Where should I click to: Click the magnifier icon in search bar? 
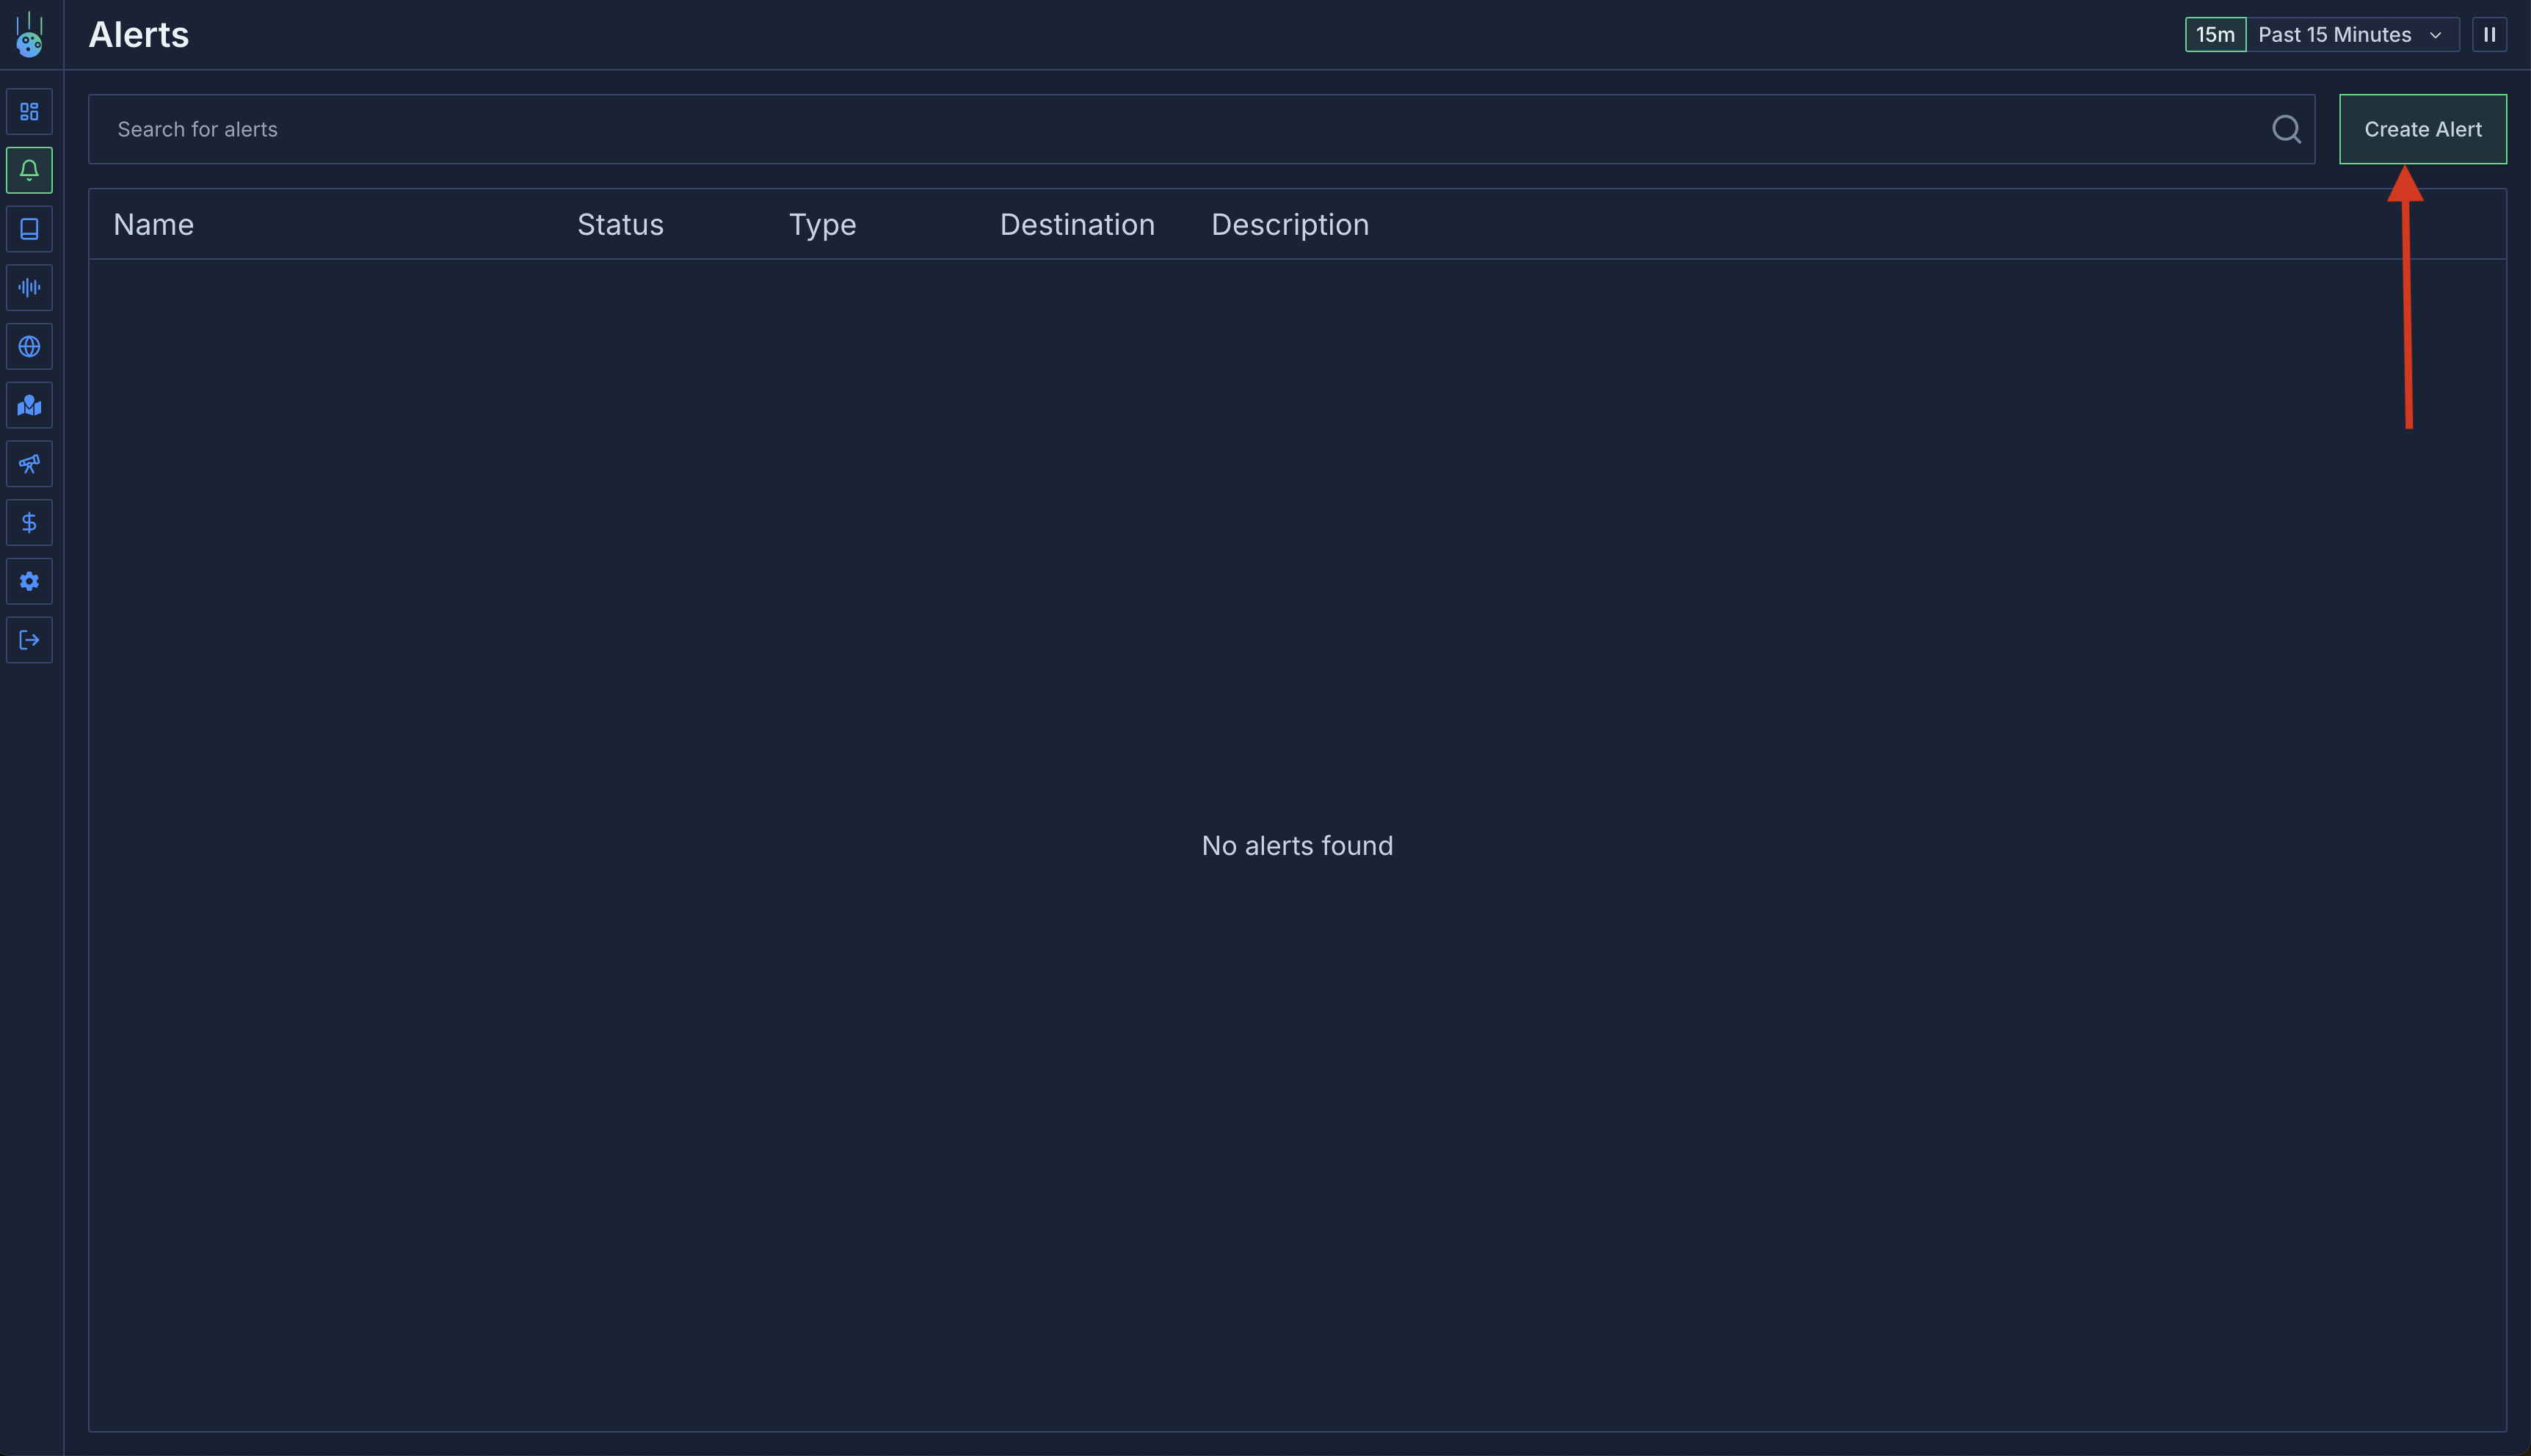pyautogui.click(x=2285, y=129)
